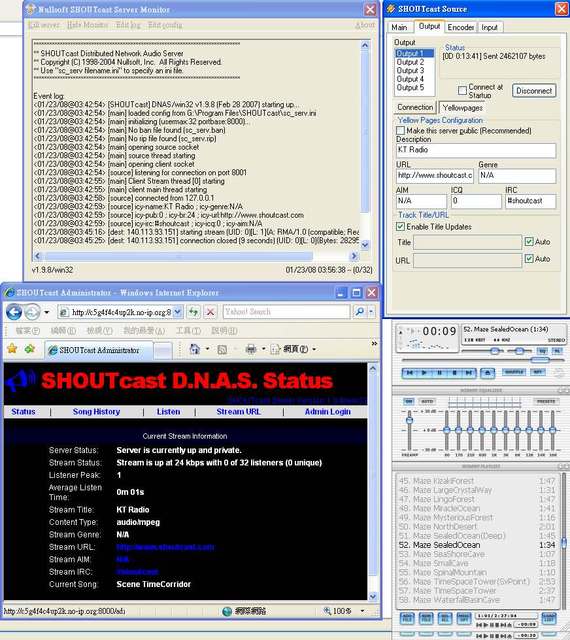Click the Add to Favorites icon
The width and height of the screenshot is (570, 640).
point(30,349)
